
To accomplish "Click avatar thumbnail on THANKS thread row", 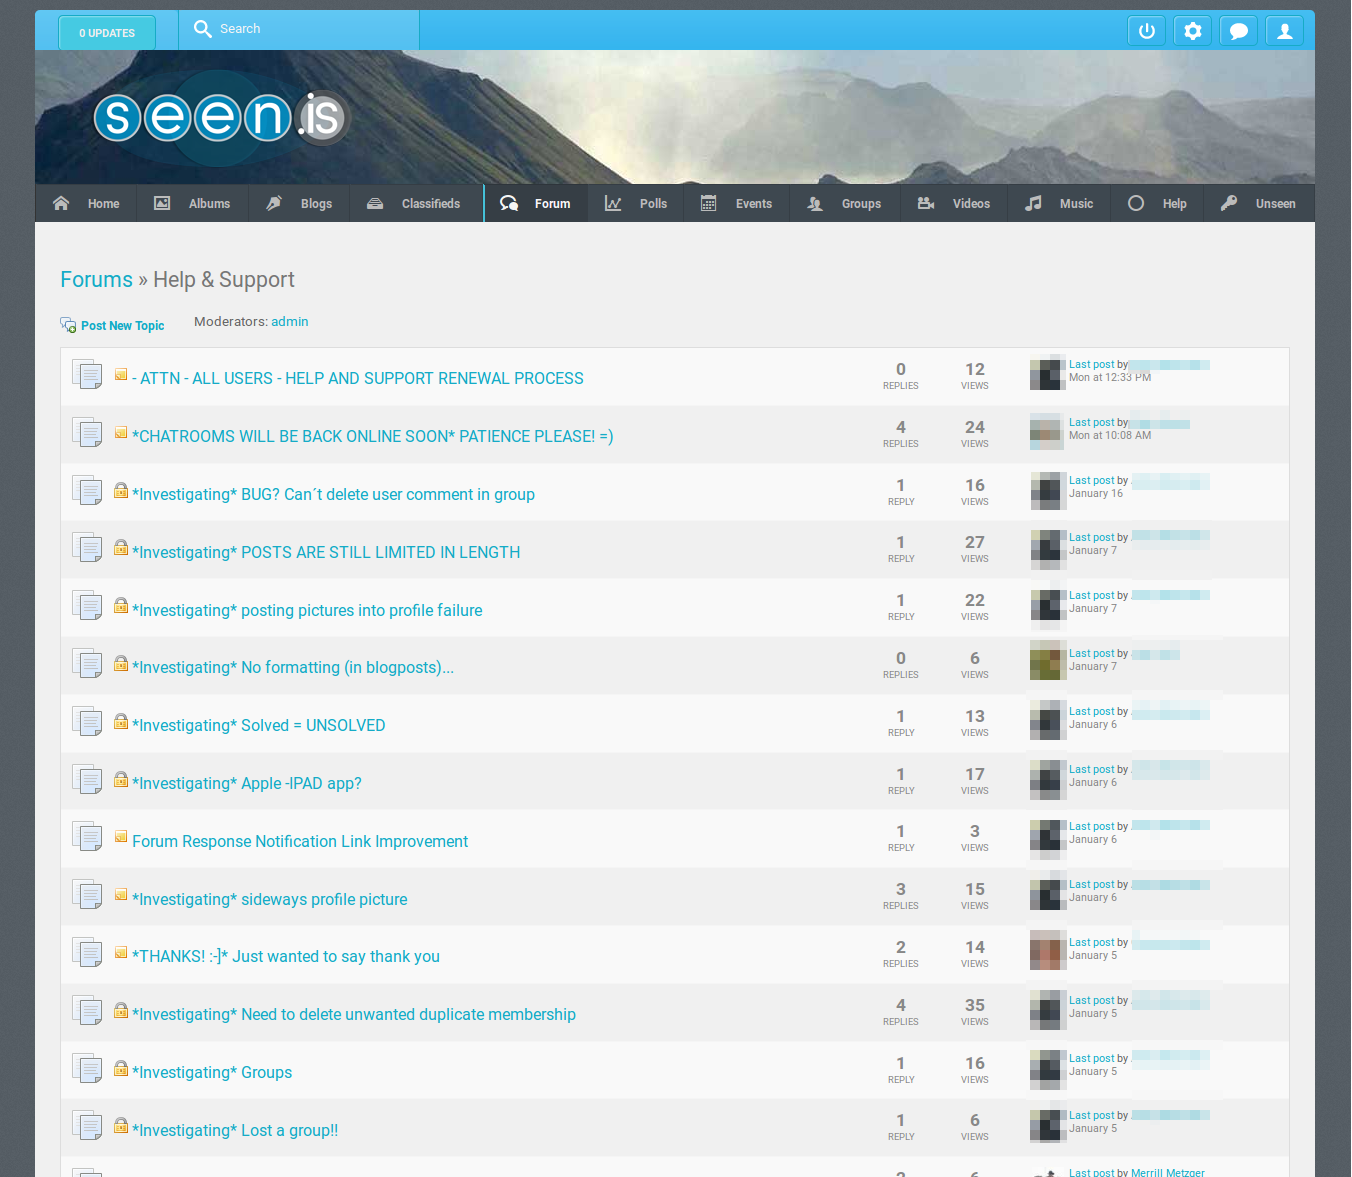I will pos(1047,950).
